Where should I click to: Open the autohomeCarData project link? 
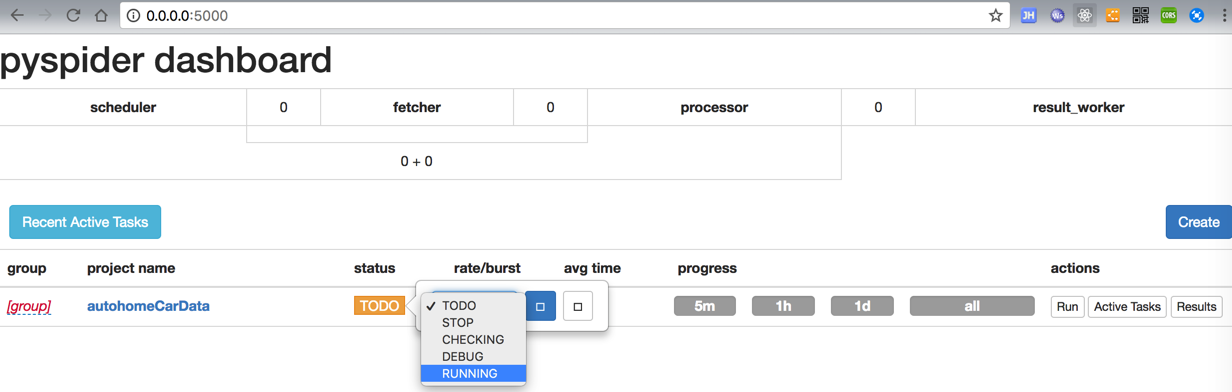coord(148,306)
